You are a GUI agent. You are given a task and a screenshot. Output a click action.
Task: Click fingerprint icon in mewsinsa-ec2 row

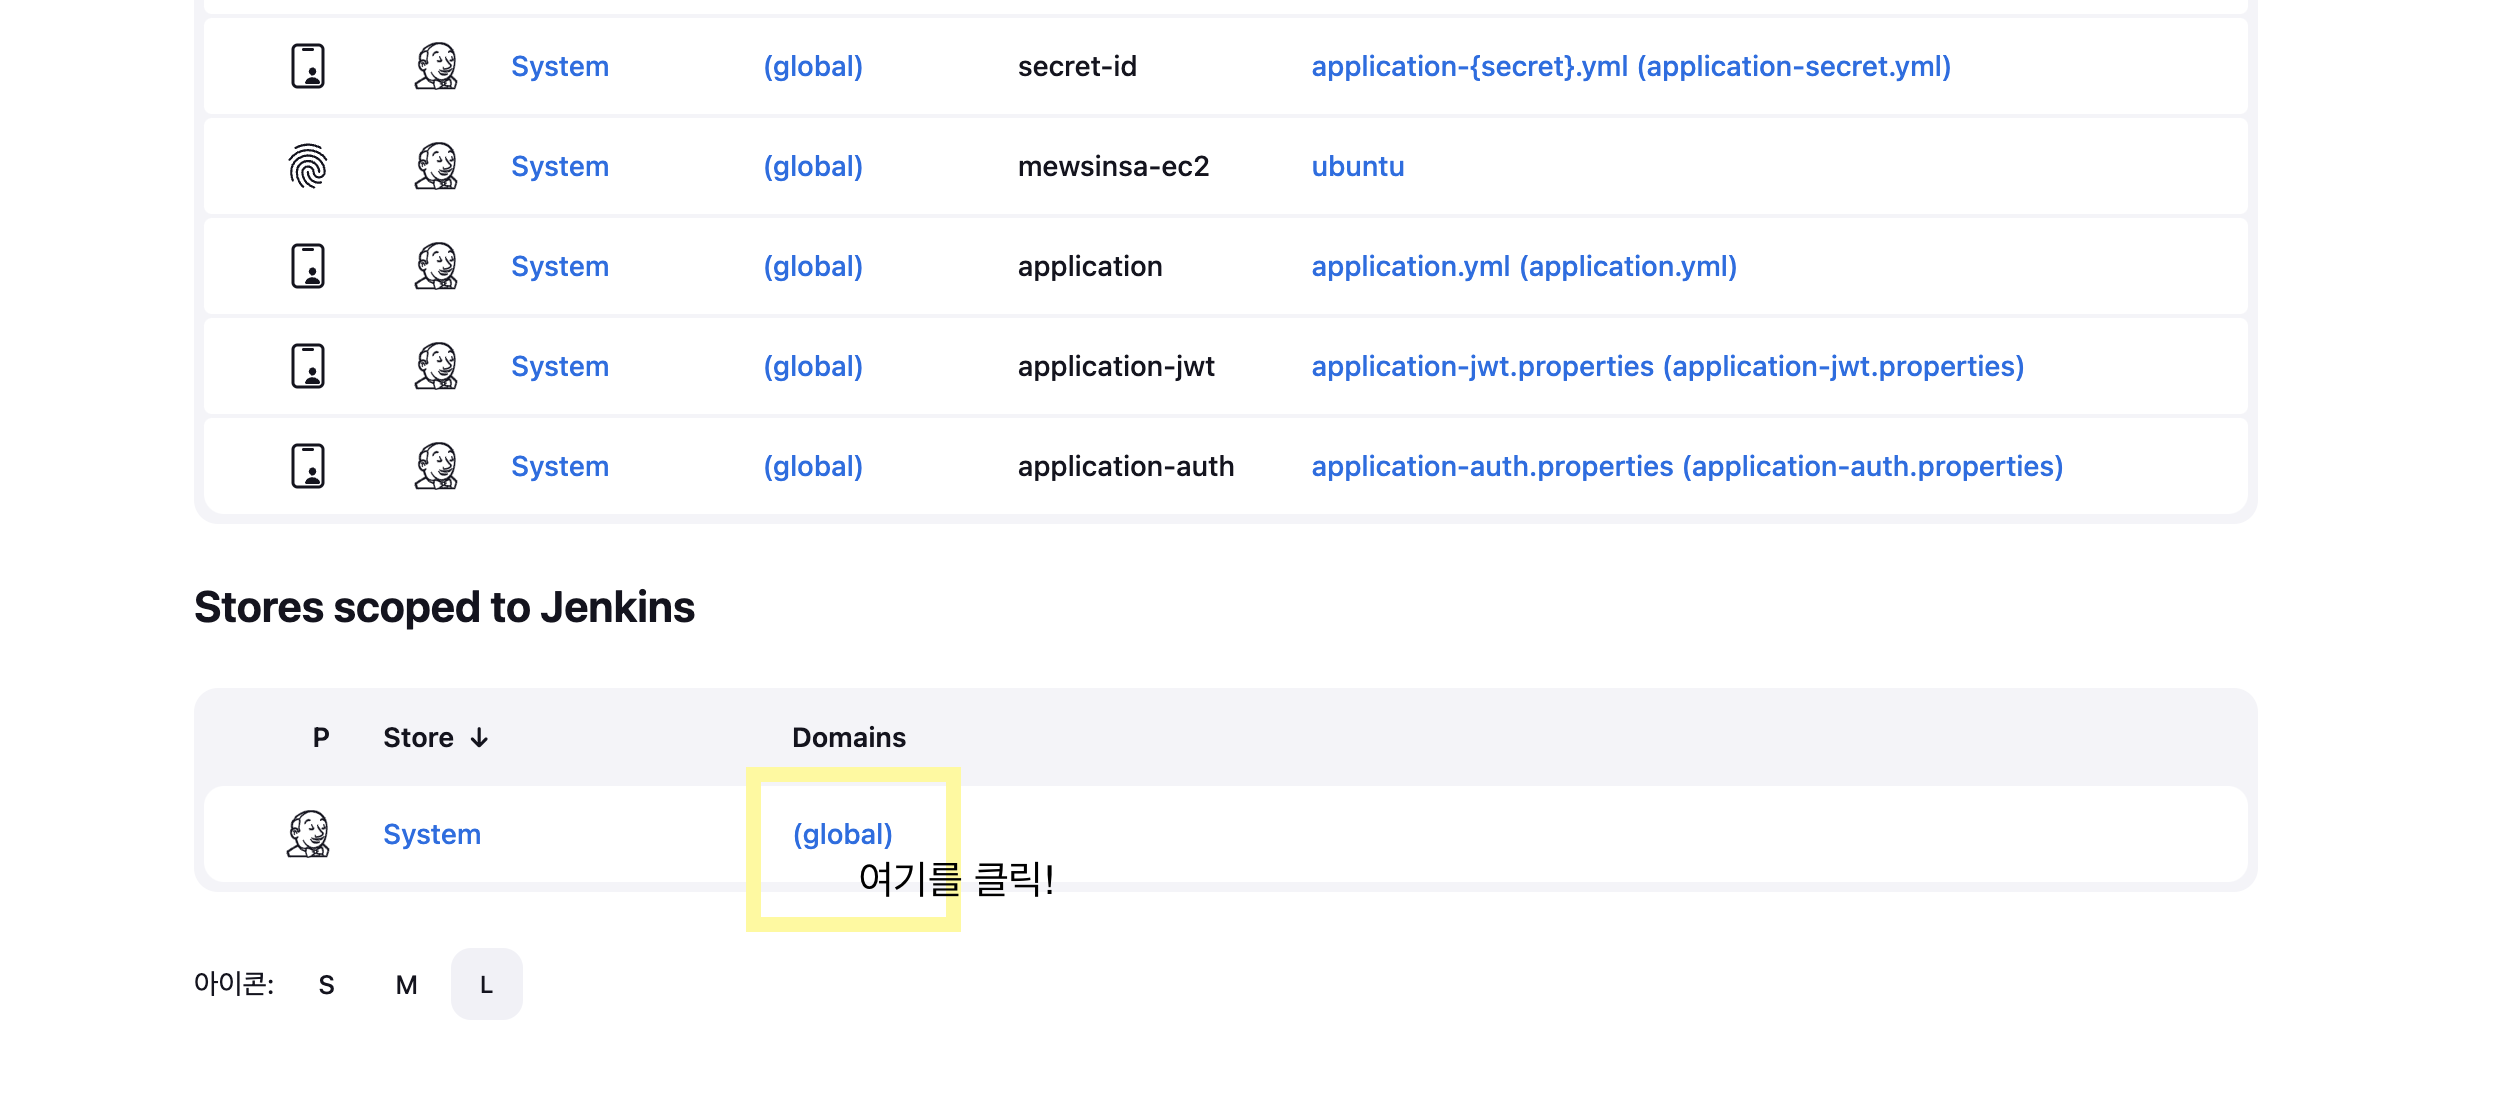point(308,166)
